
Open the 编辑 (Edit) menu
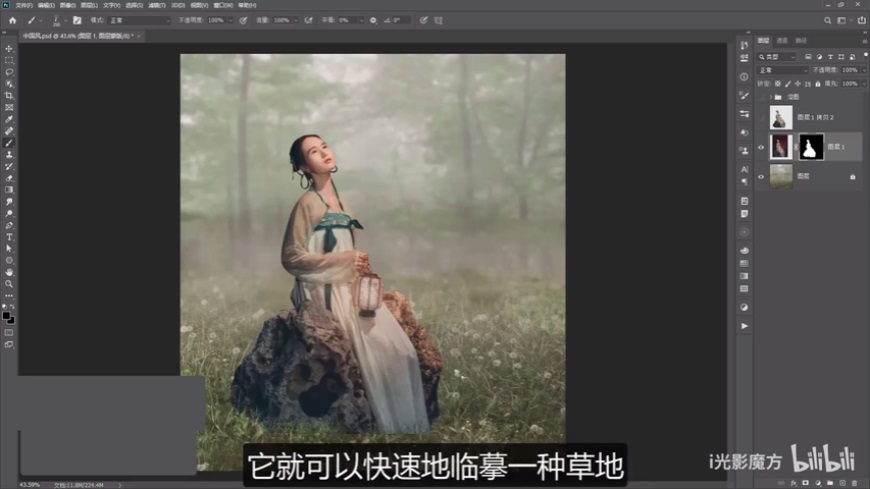pos(46,5)
